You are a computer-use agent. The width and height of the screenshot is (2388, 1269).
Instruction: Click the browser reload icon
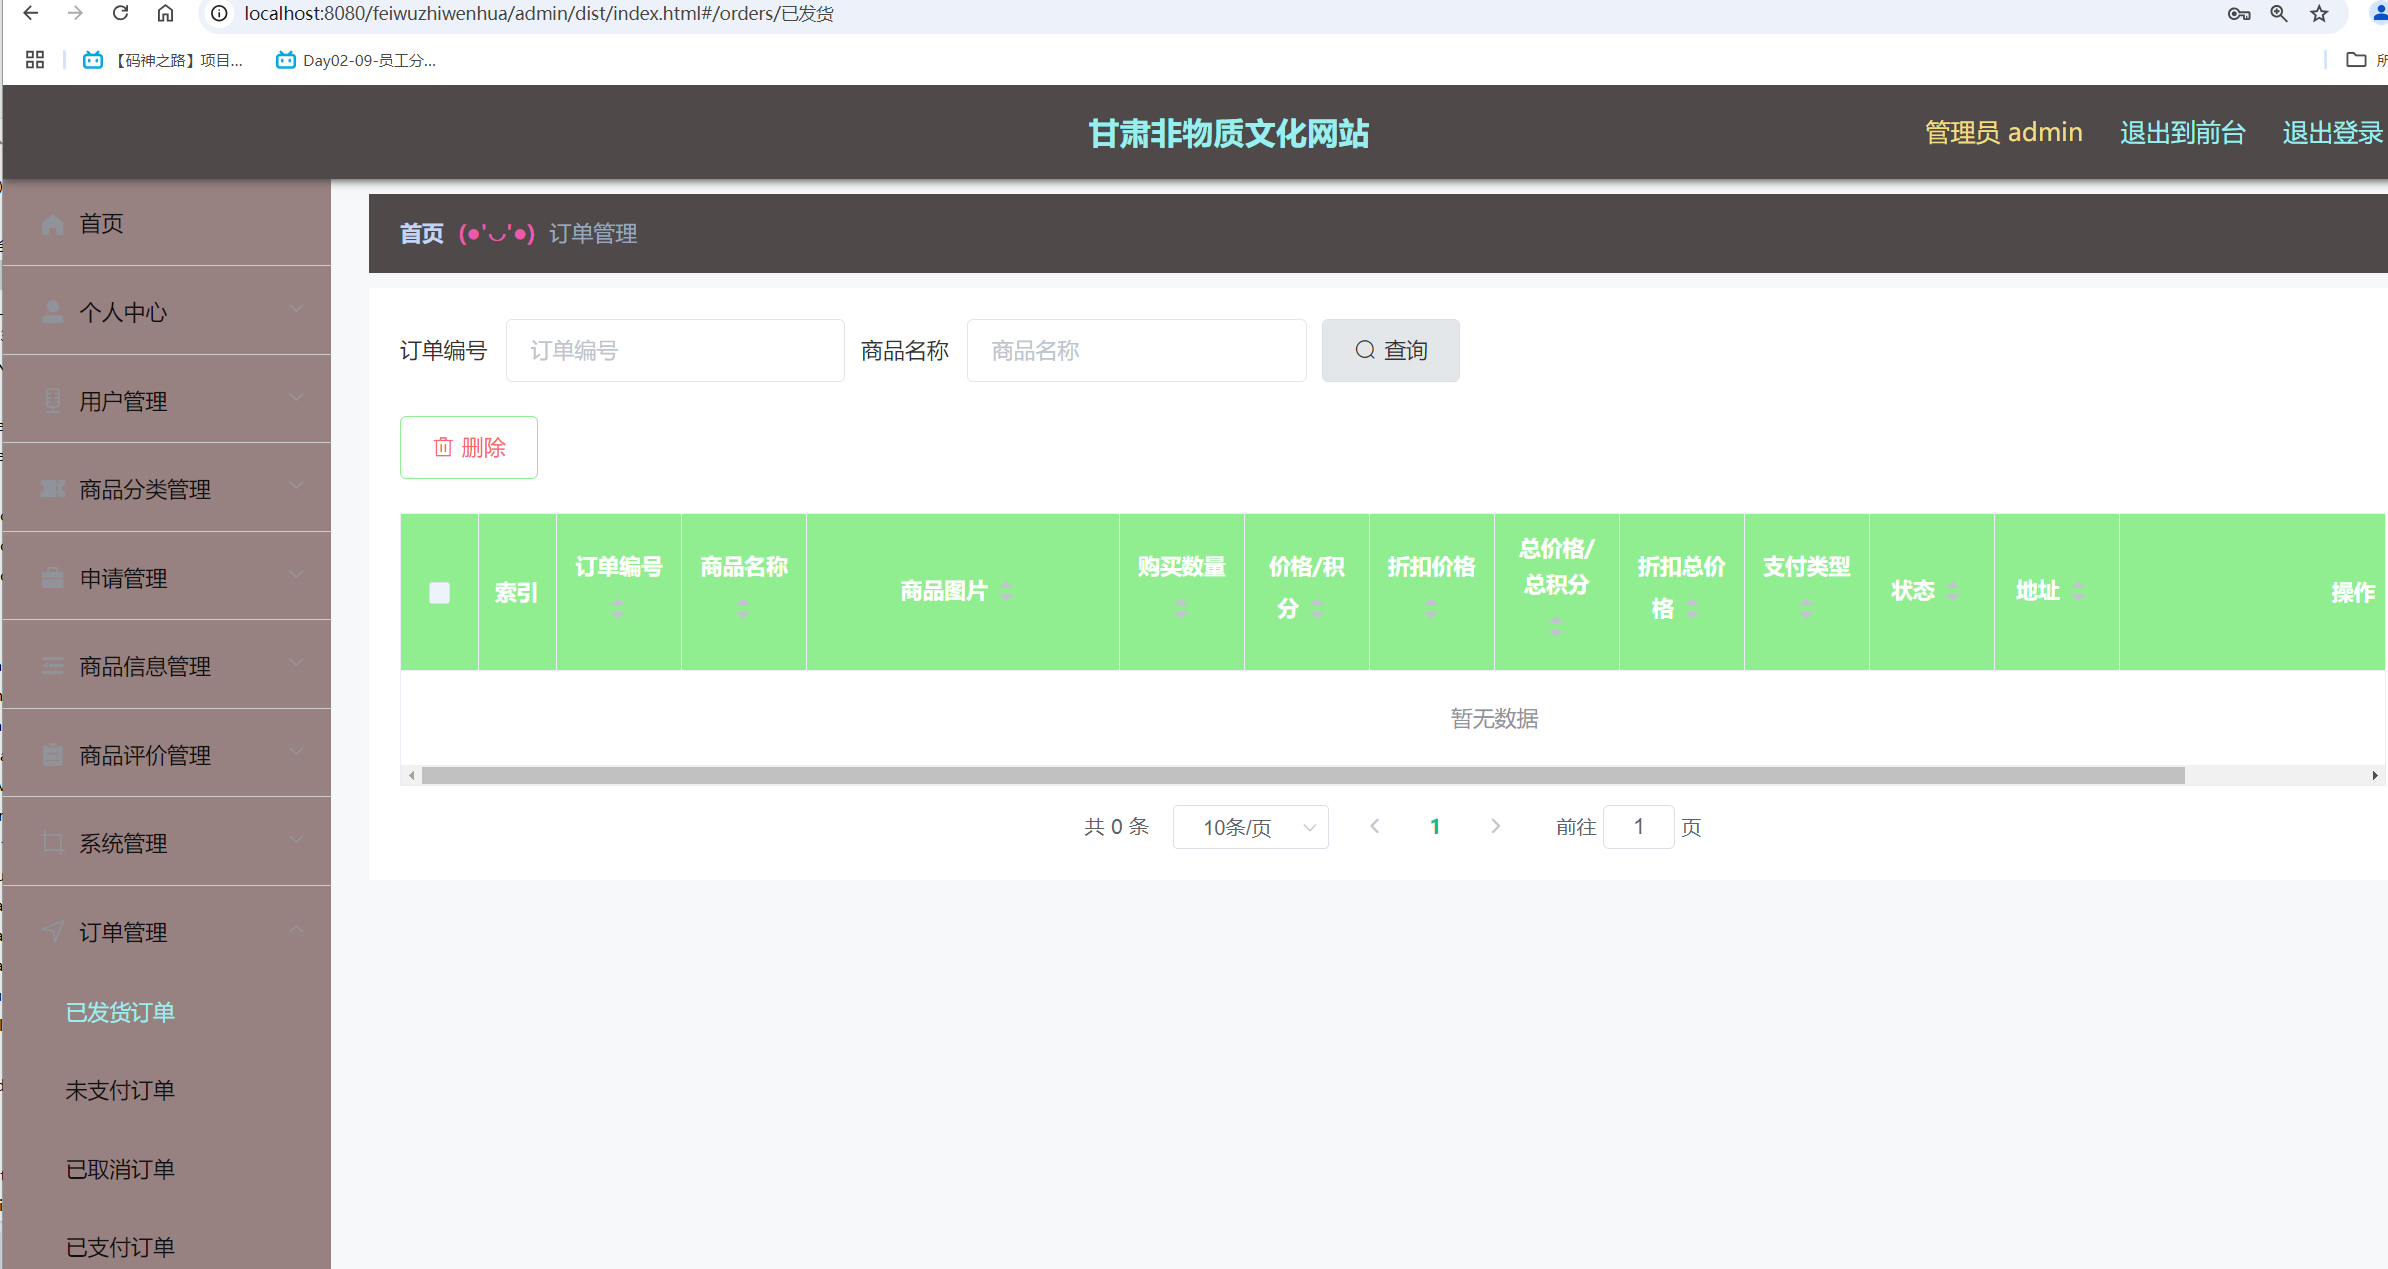coord(120,13)
